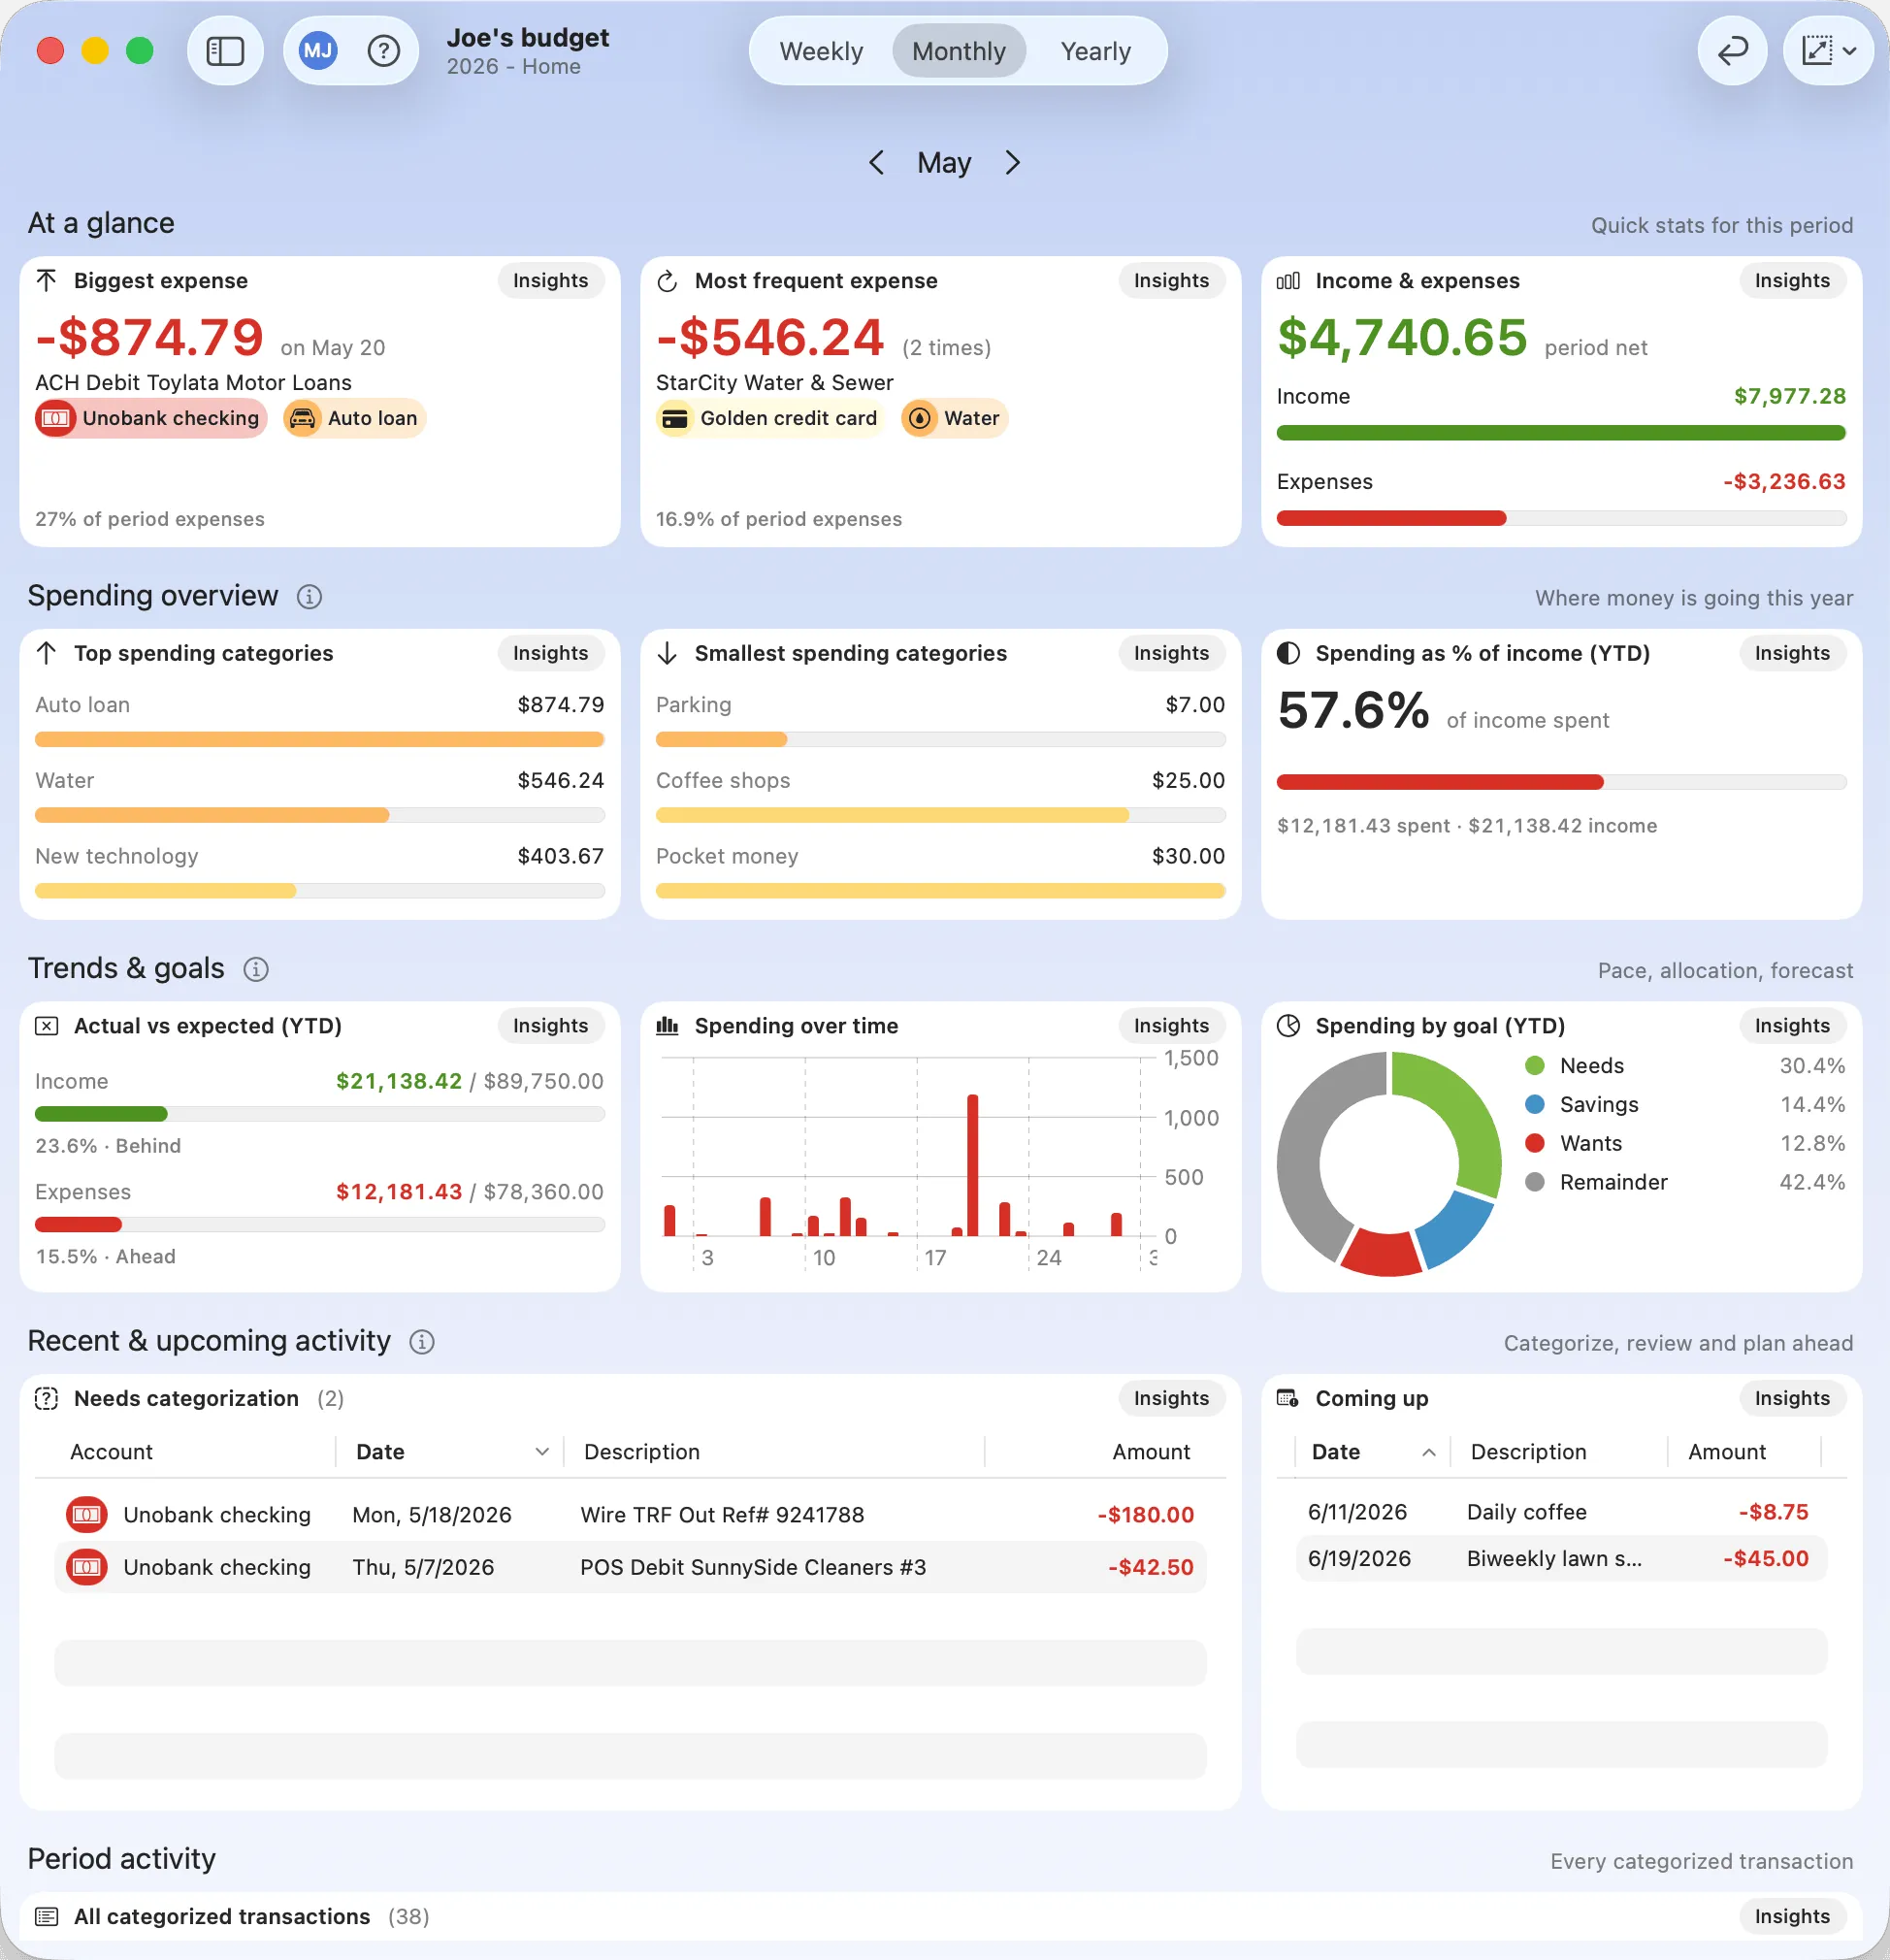The image size is (1890, 1960).
Task: Click the Actual vs expected icon
Action: (46, 1026)
